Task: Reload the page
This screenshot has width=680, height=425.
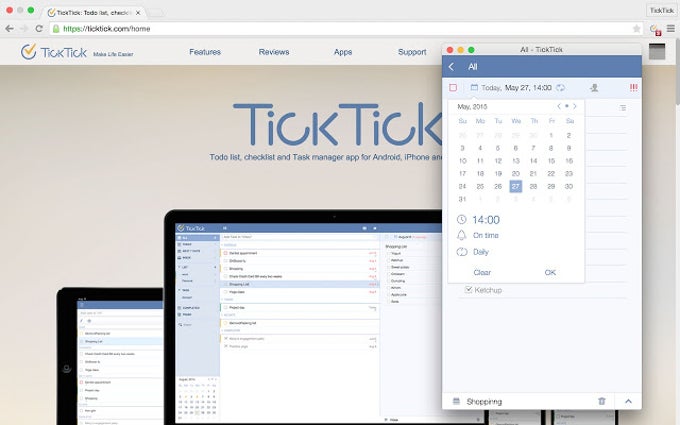Action: (x=39, y=29)
